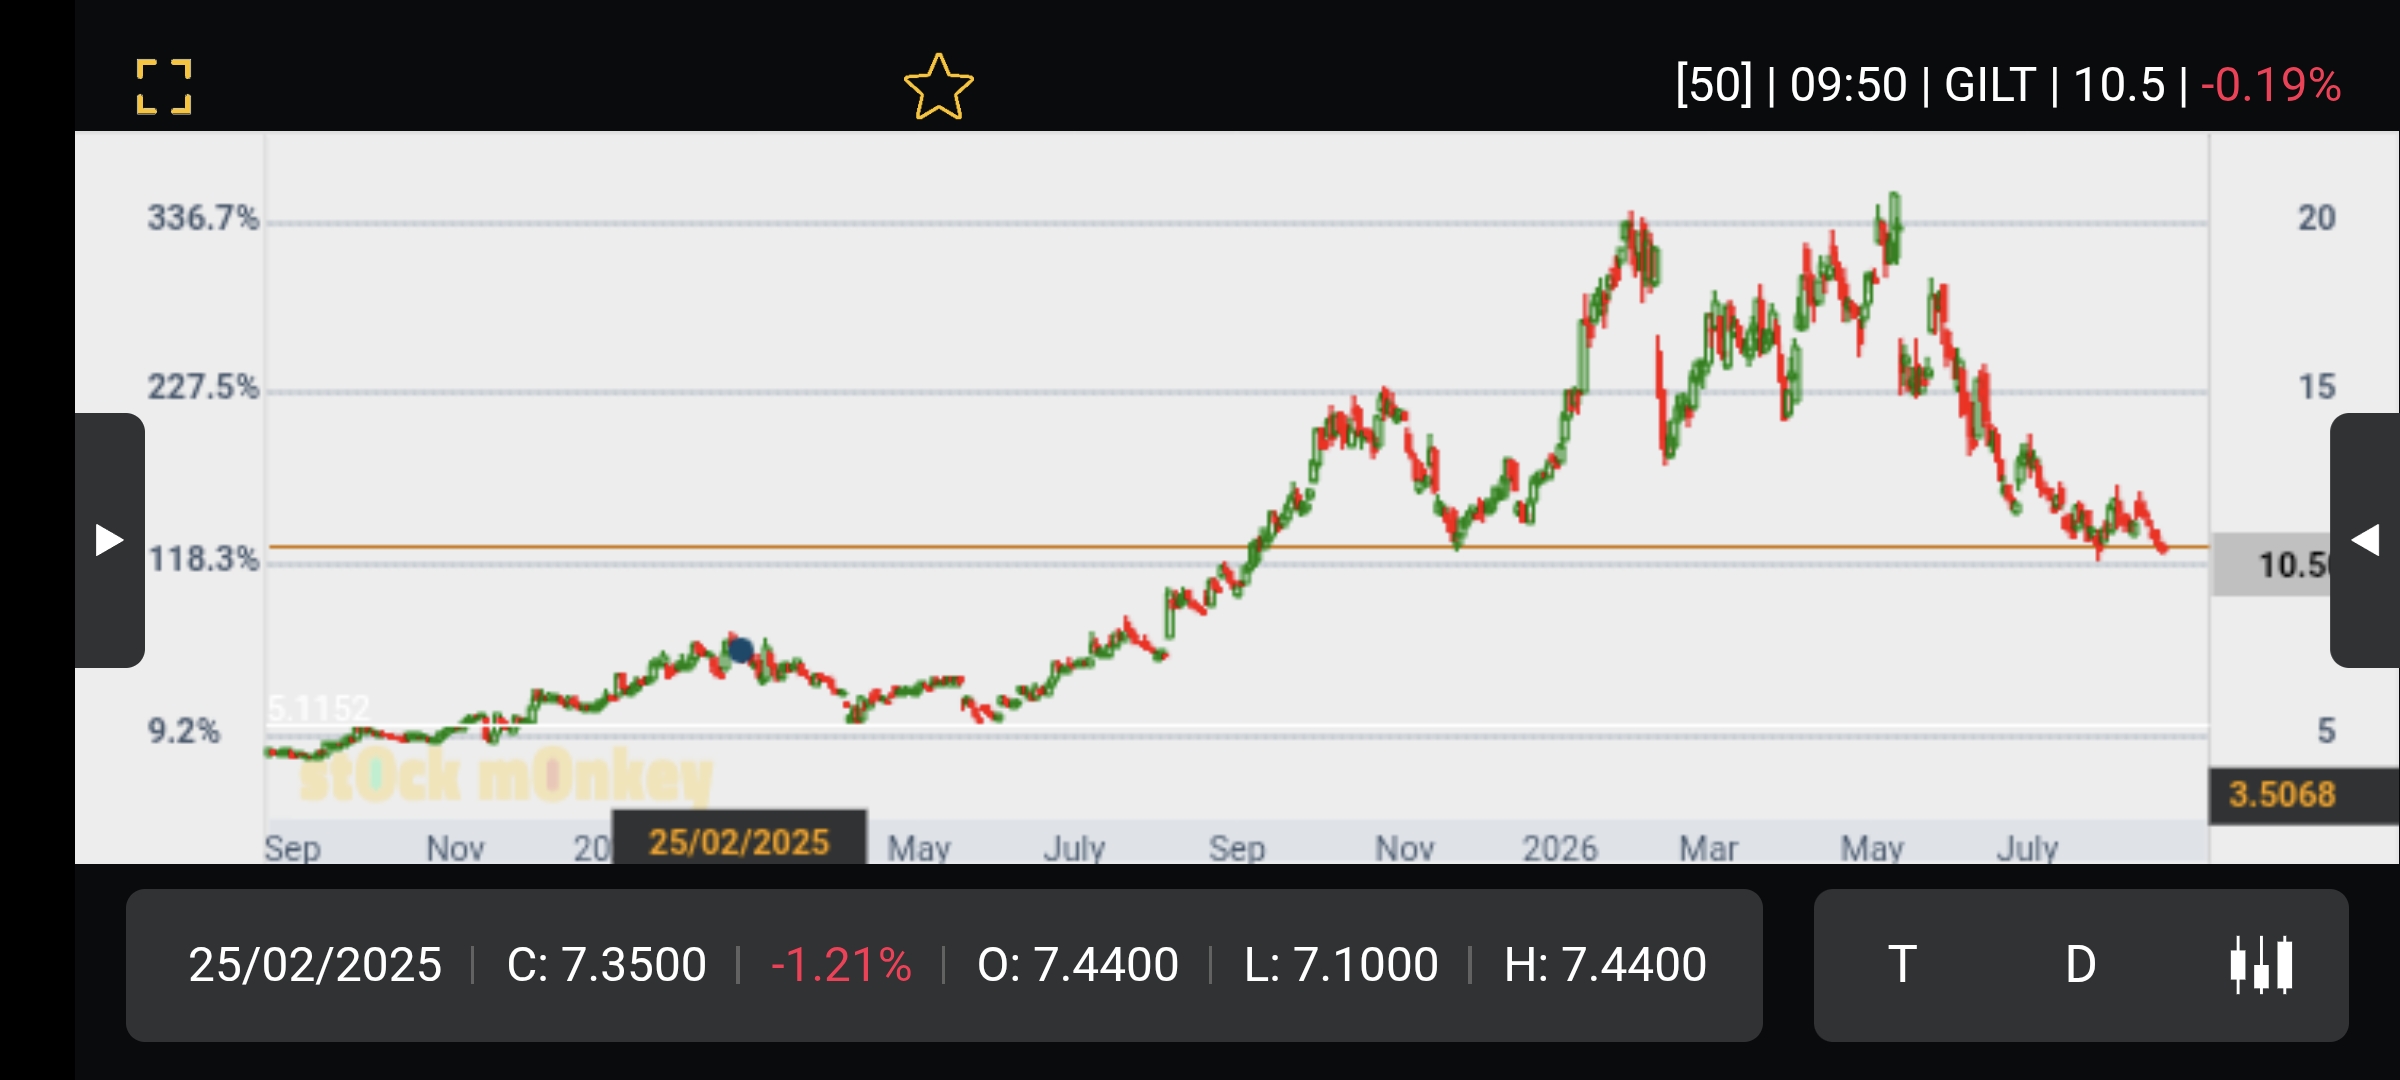The image size is (2400, 1080).
Task: Click the 25/02/2025 date label on axis
Action: pos(739,841)
